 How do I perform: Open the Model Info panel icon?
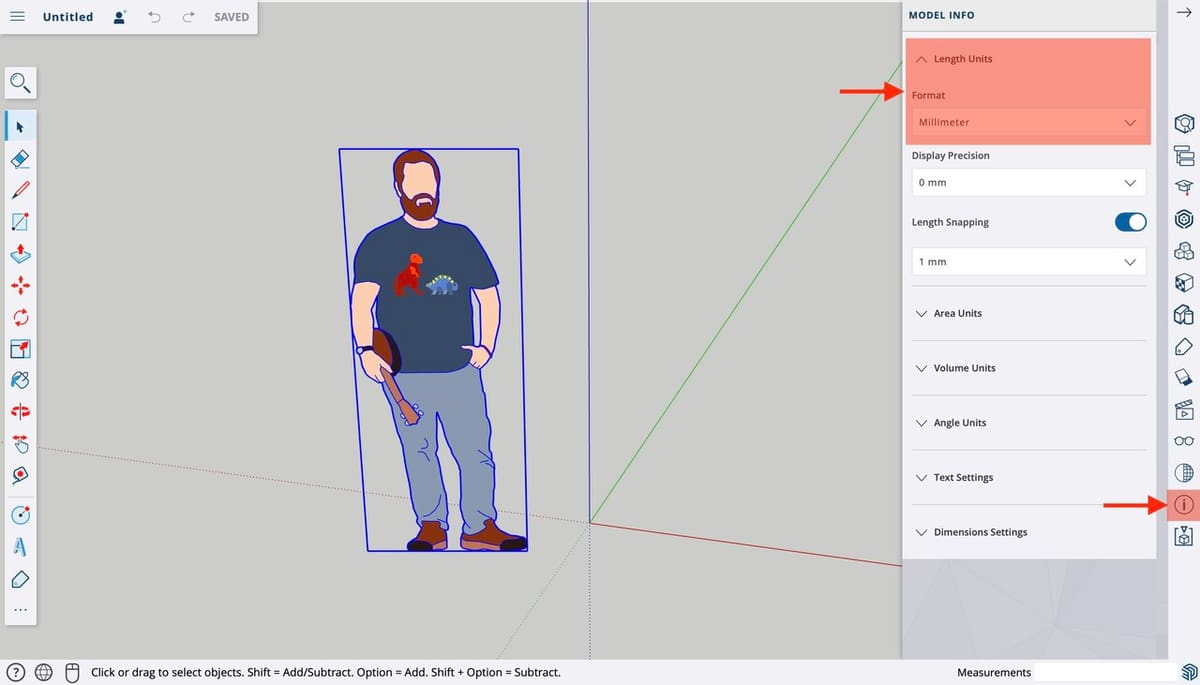(1184, 505)
